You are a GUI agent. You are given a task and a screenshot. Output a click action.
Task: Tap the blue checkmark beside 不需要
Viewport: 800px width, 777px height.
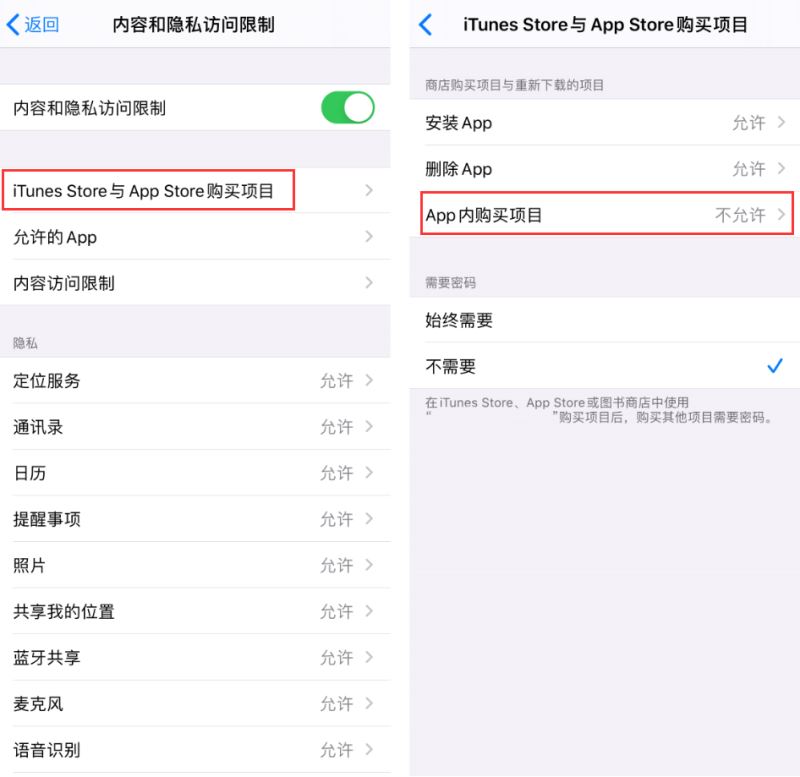774,365
